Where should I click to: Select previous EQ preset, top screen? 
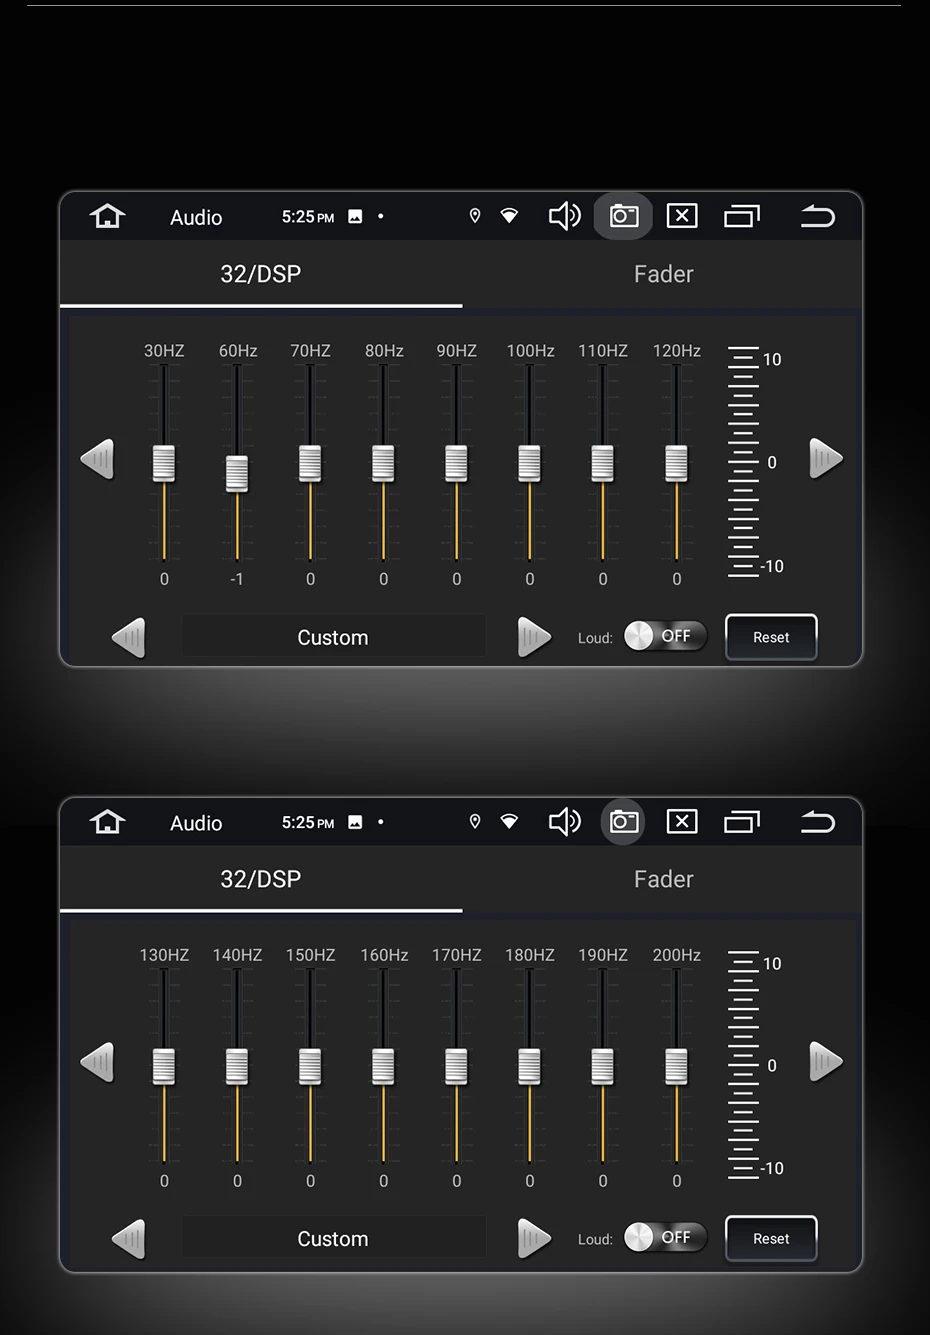coord(129,638)
